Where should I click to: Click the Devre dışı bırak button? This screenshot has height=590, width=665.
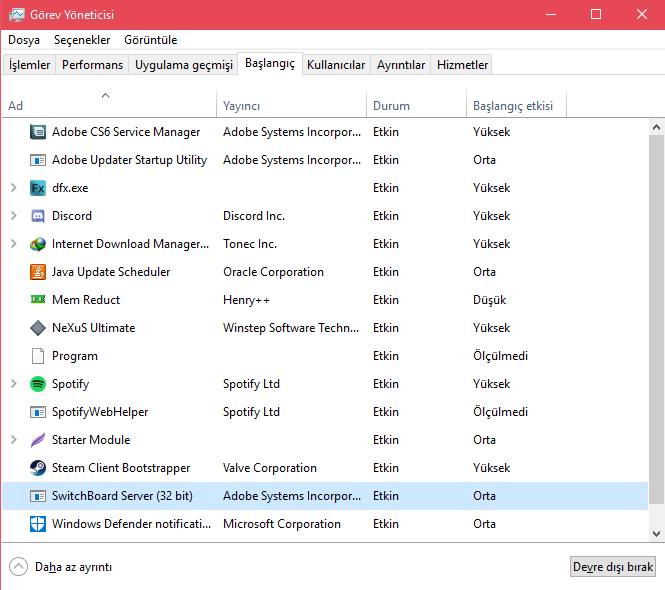tap(613, 567)
